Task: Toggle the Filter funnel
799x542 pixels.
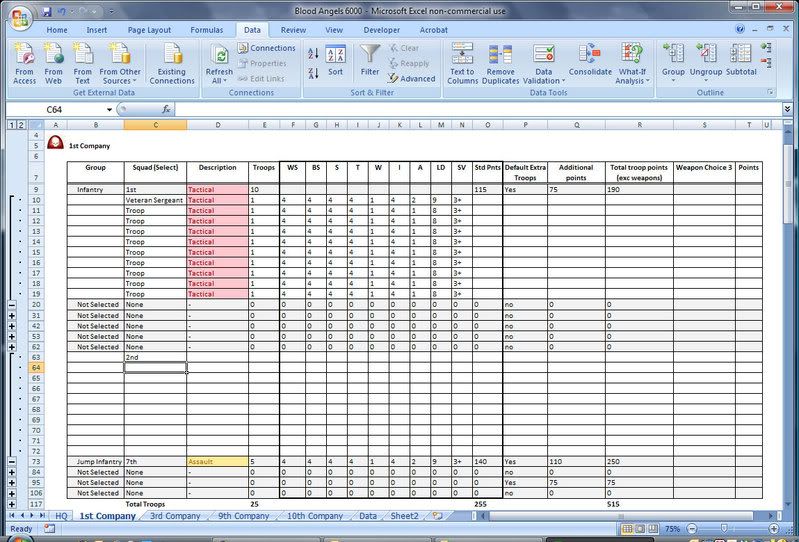Action: [x=370, y=60]
